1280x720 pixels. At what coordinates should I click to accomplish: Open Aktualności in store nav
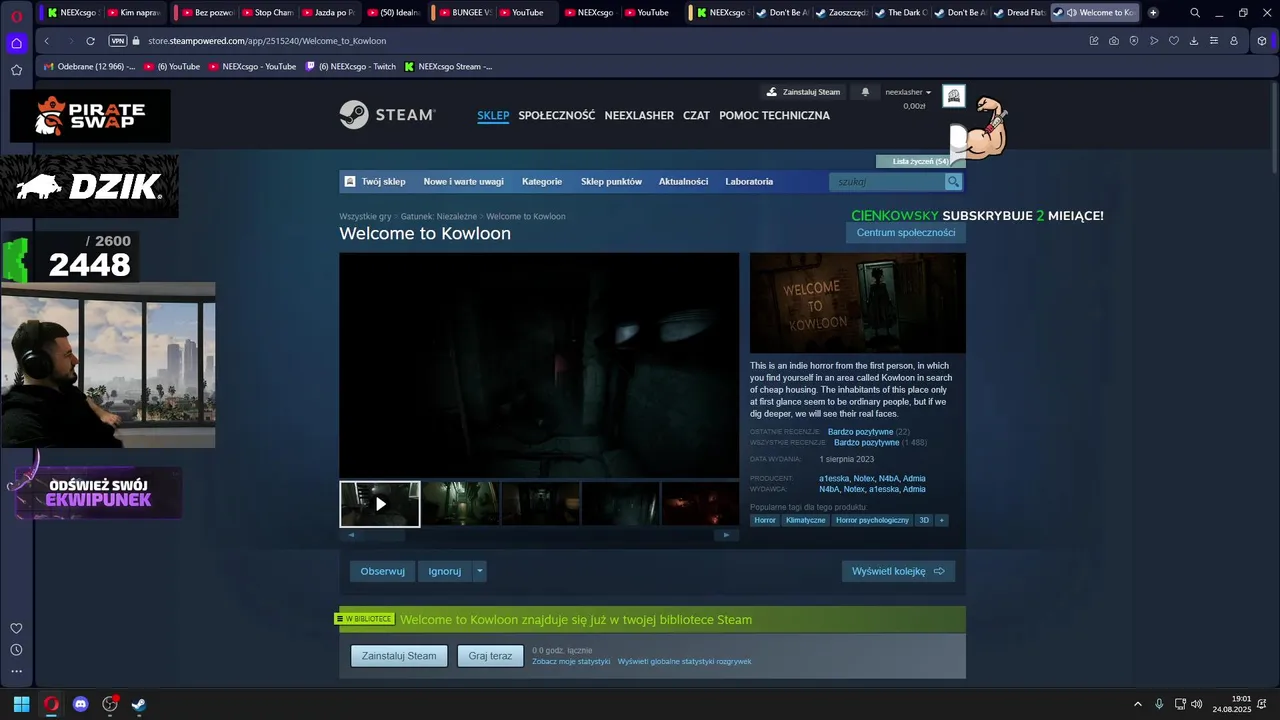coord(683,182)
